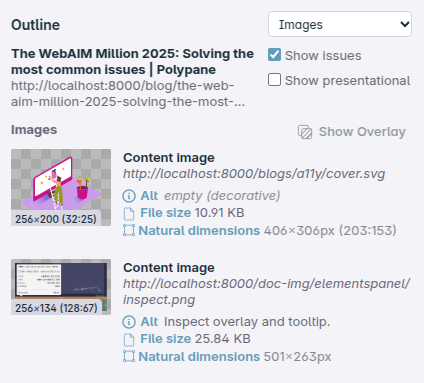Open the inspect.png image thumbnail

pos(61,287)
